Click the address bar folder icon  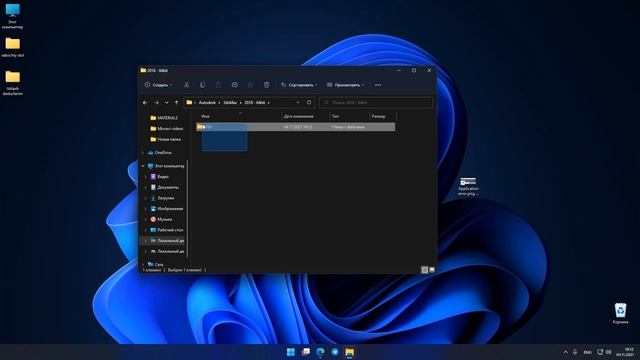point(189,102)
